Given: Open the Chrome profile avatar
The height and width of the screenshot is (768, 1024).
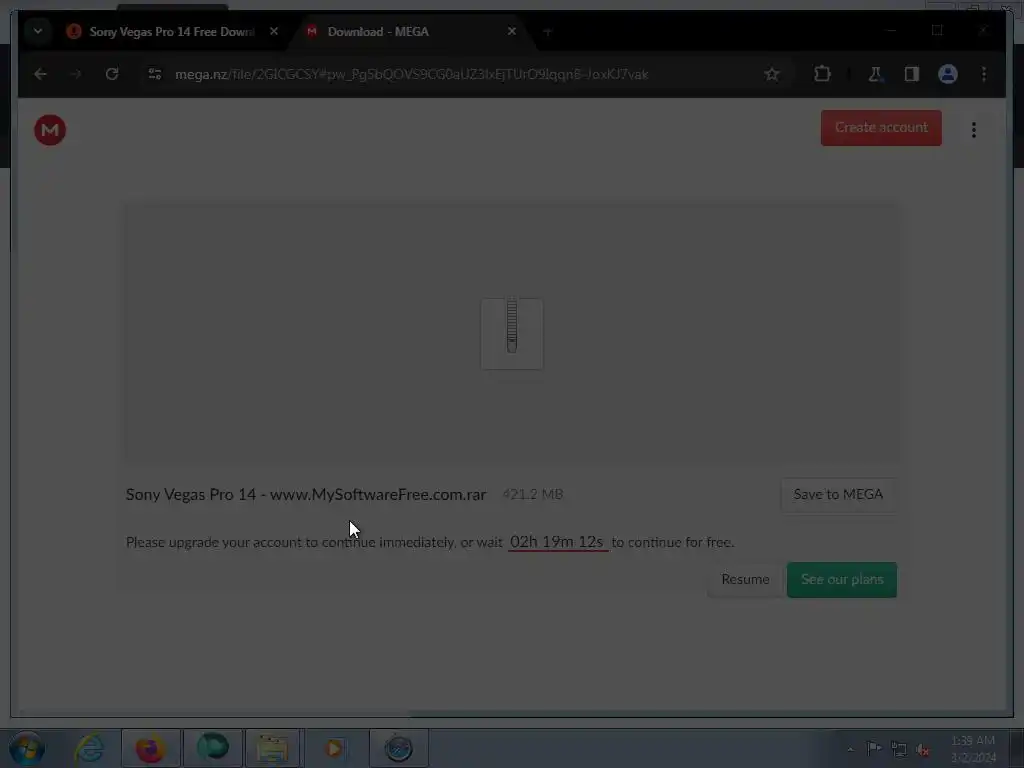Looking at the screenshot, I should 948,74.
